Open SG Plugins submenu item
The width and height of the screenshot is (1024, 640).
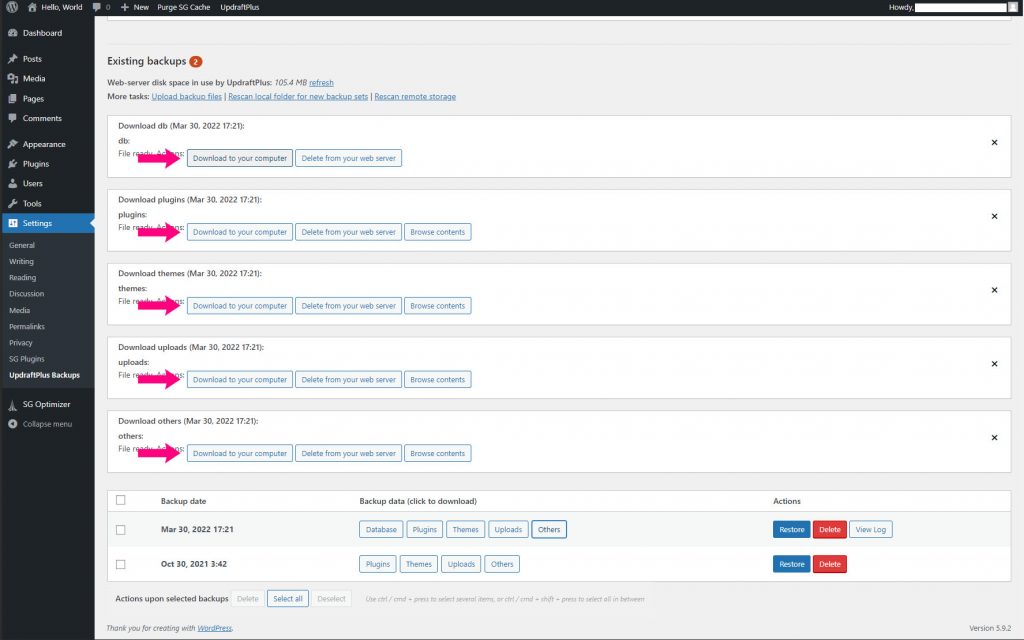point(27,359)
